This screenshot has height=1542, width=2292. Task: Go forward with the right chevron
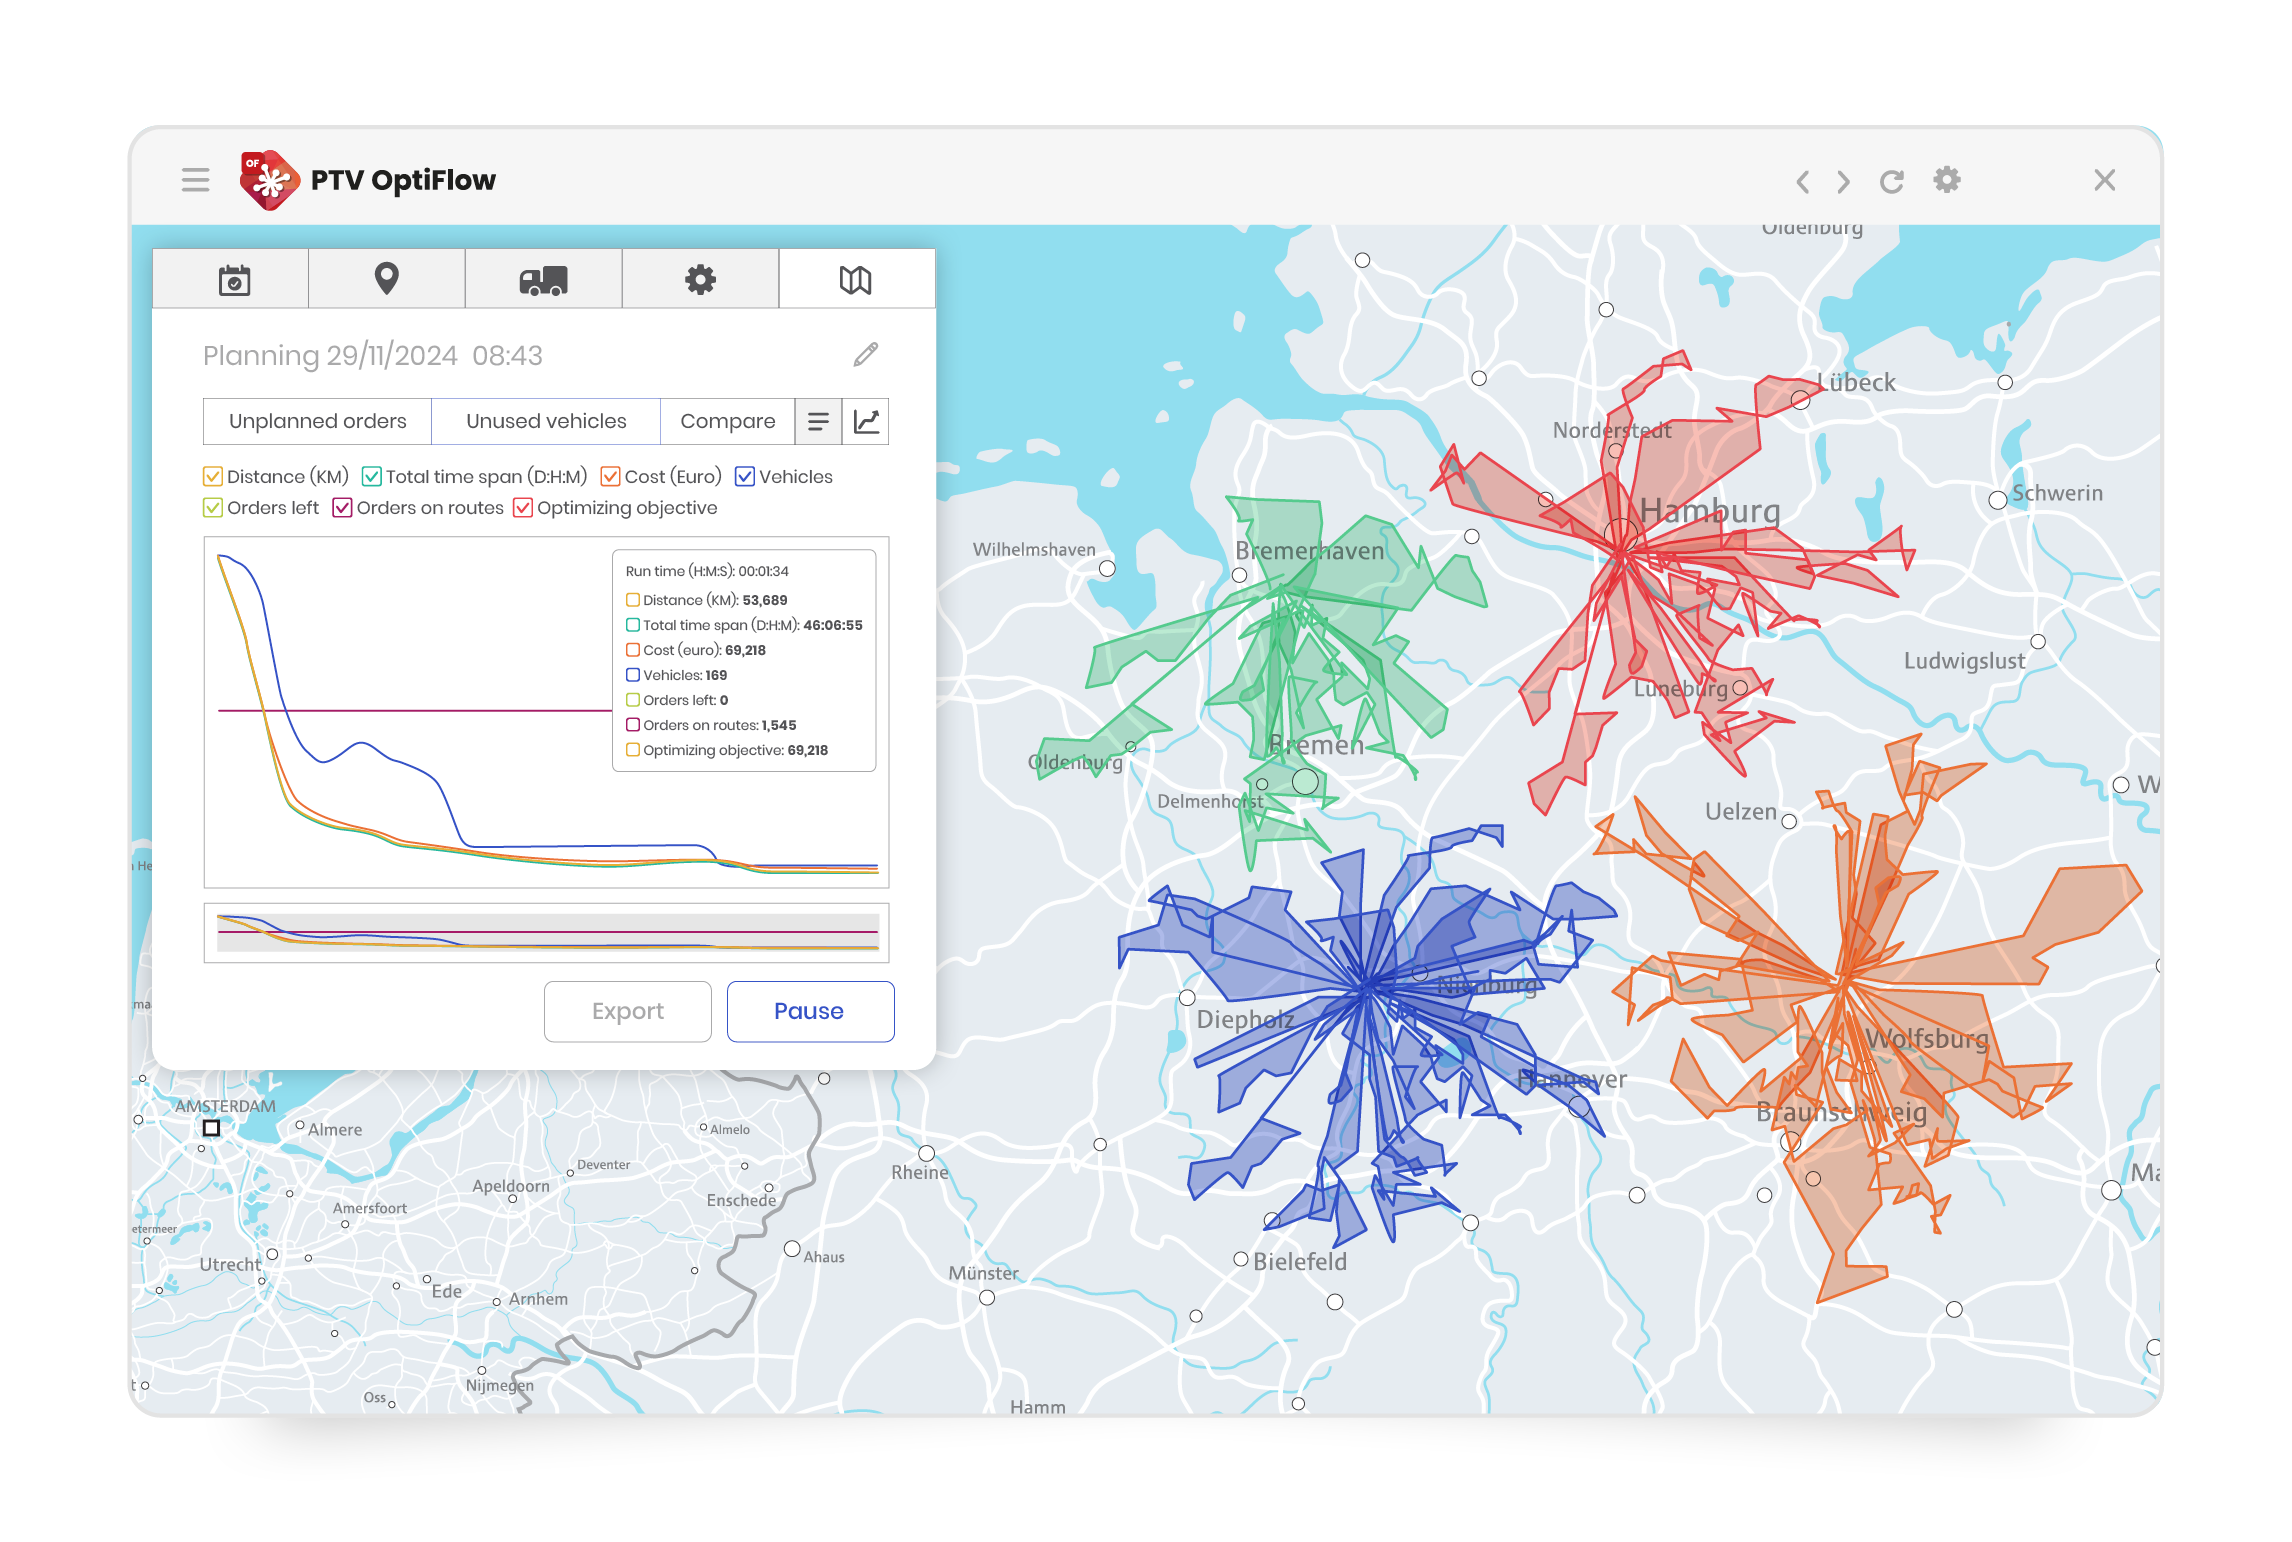1843,181
